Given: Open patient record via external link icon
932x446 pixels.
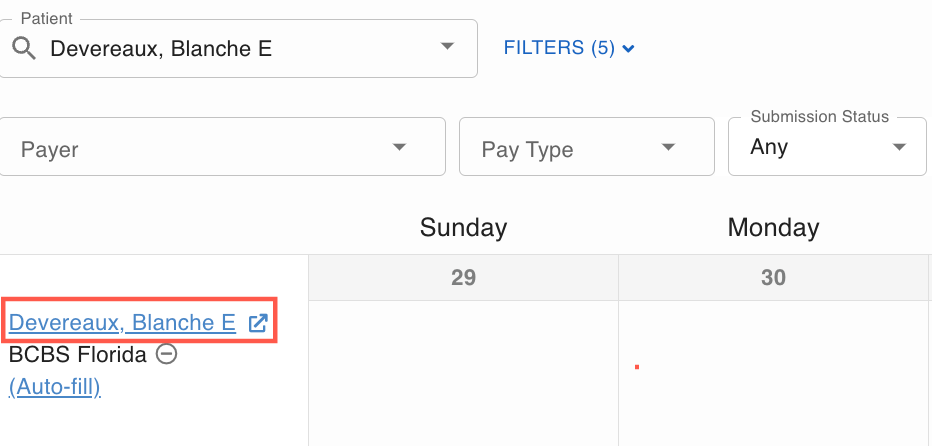Looking at the screenshot, I should pos(257,323).
